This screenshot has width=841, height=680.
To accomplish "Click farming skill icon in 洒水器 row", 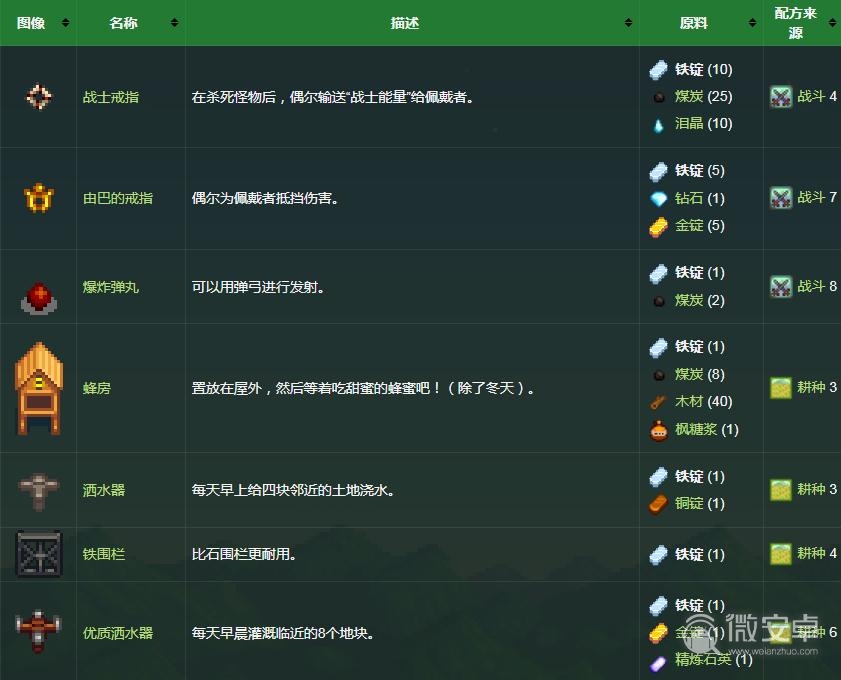I will click(x=781, y=489).
